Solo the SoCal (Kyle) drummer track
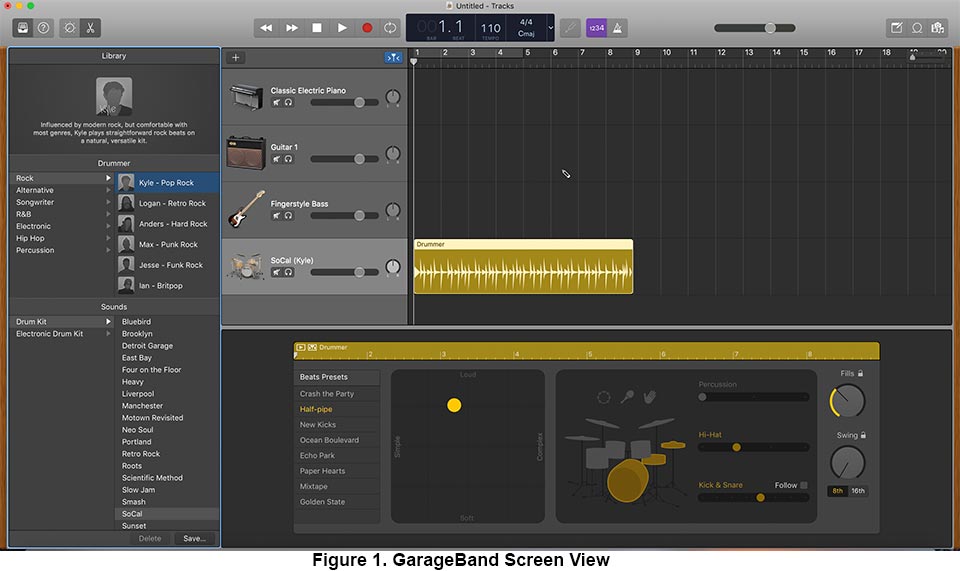 288,272
